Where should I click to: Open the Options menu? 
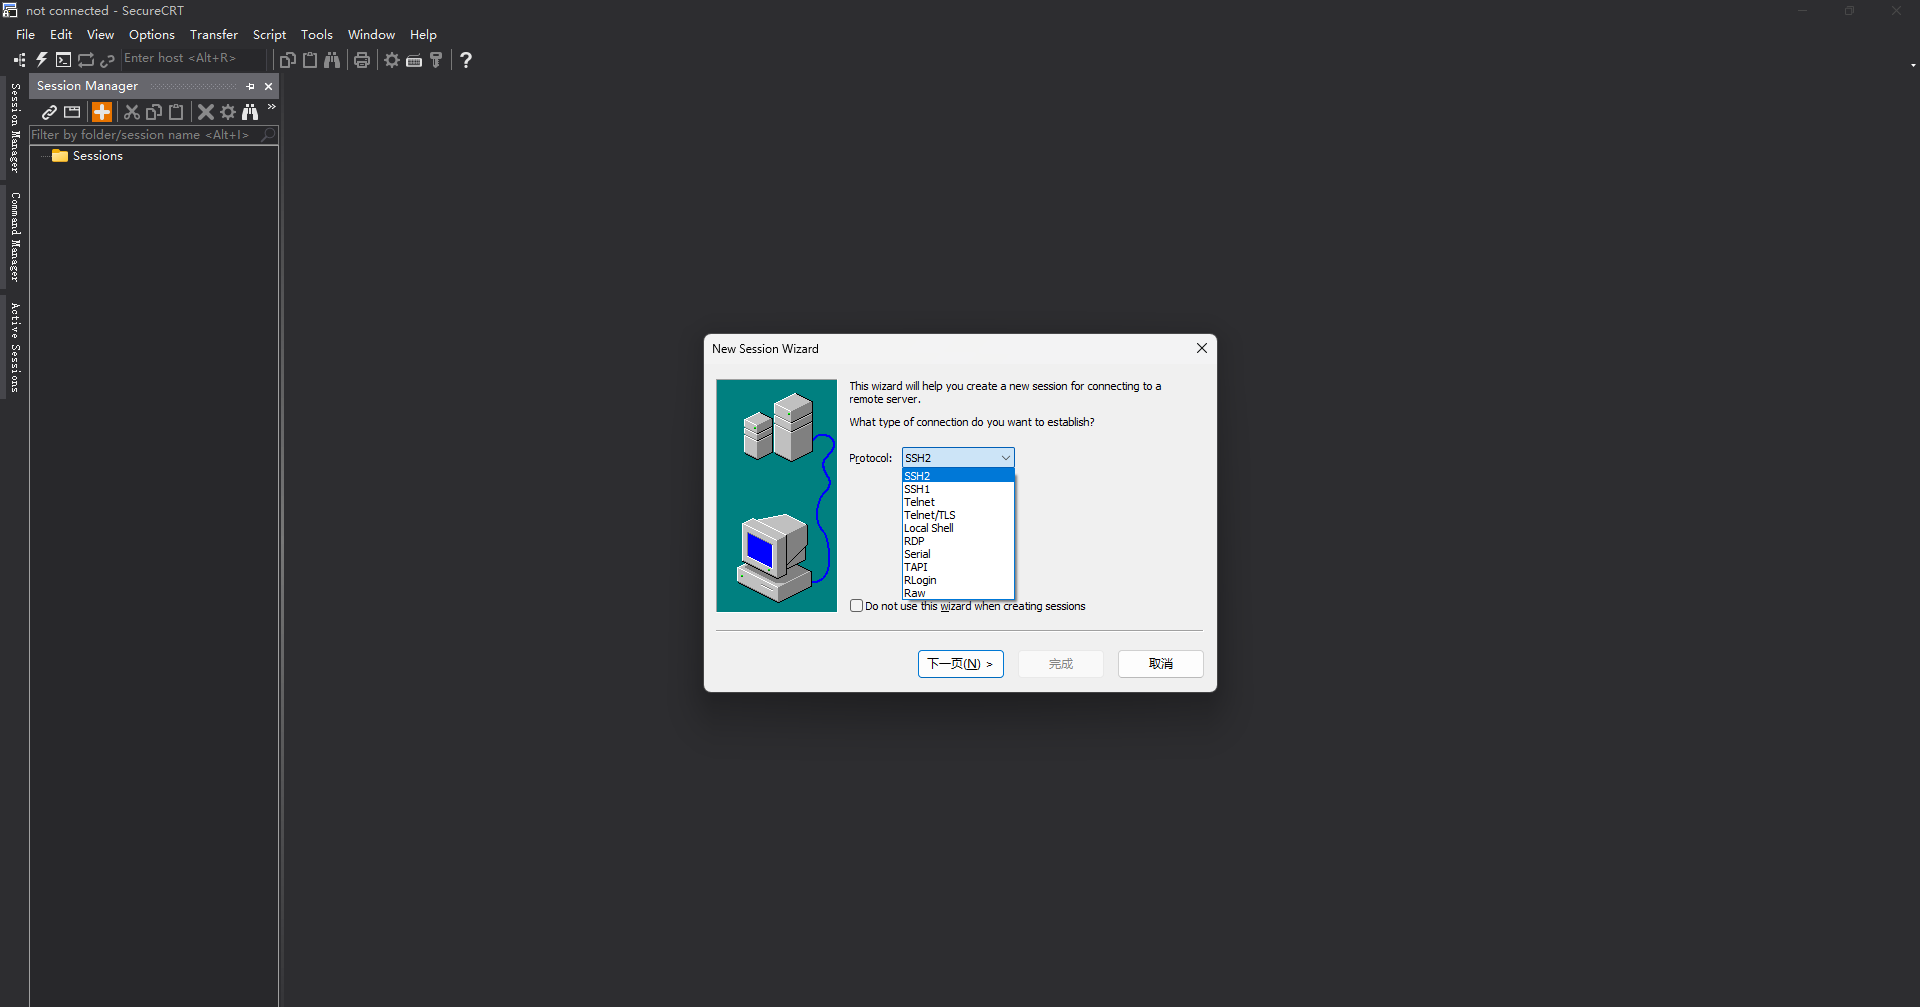click(152, 34)
